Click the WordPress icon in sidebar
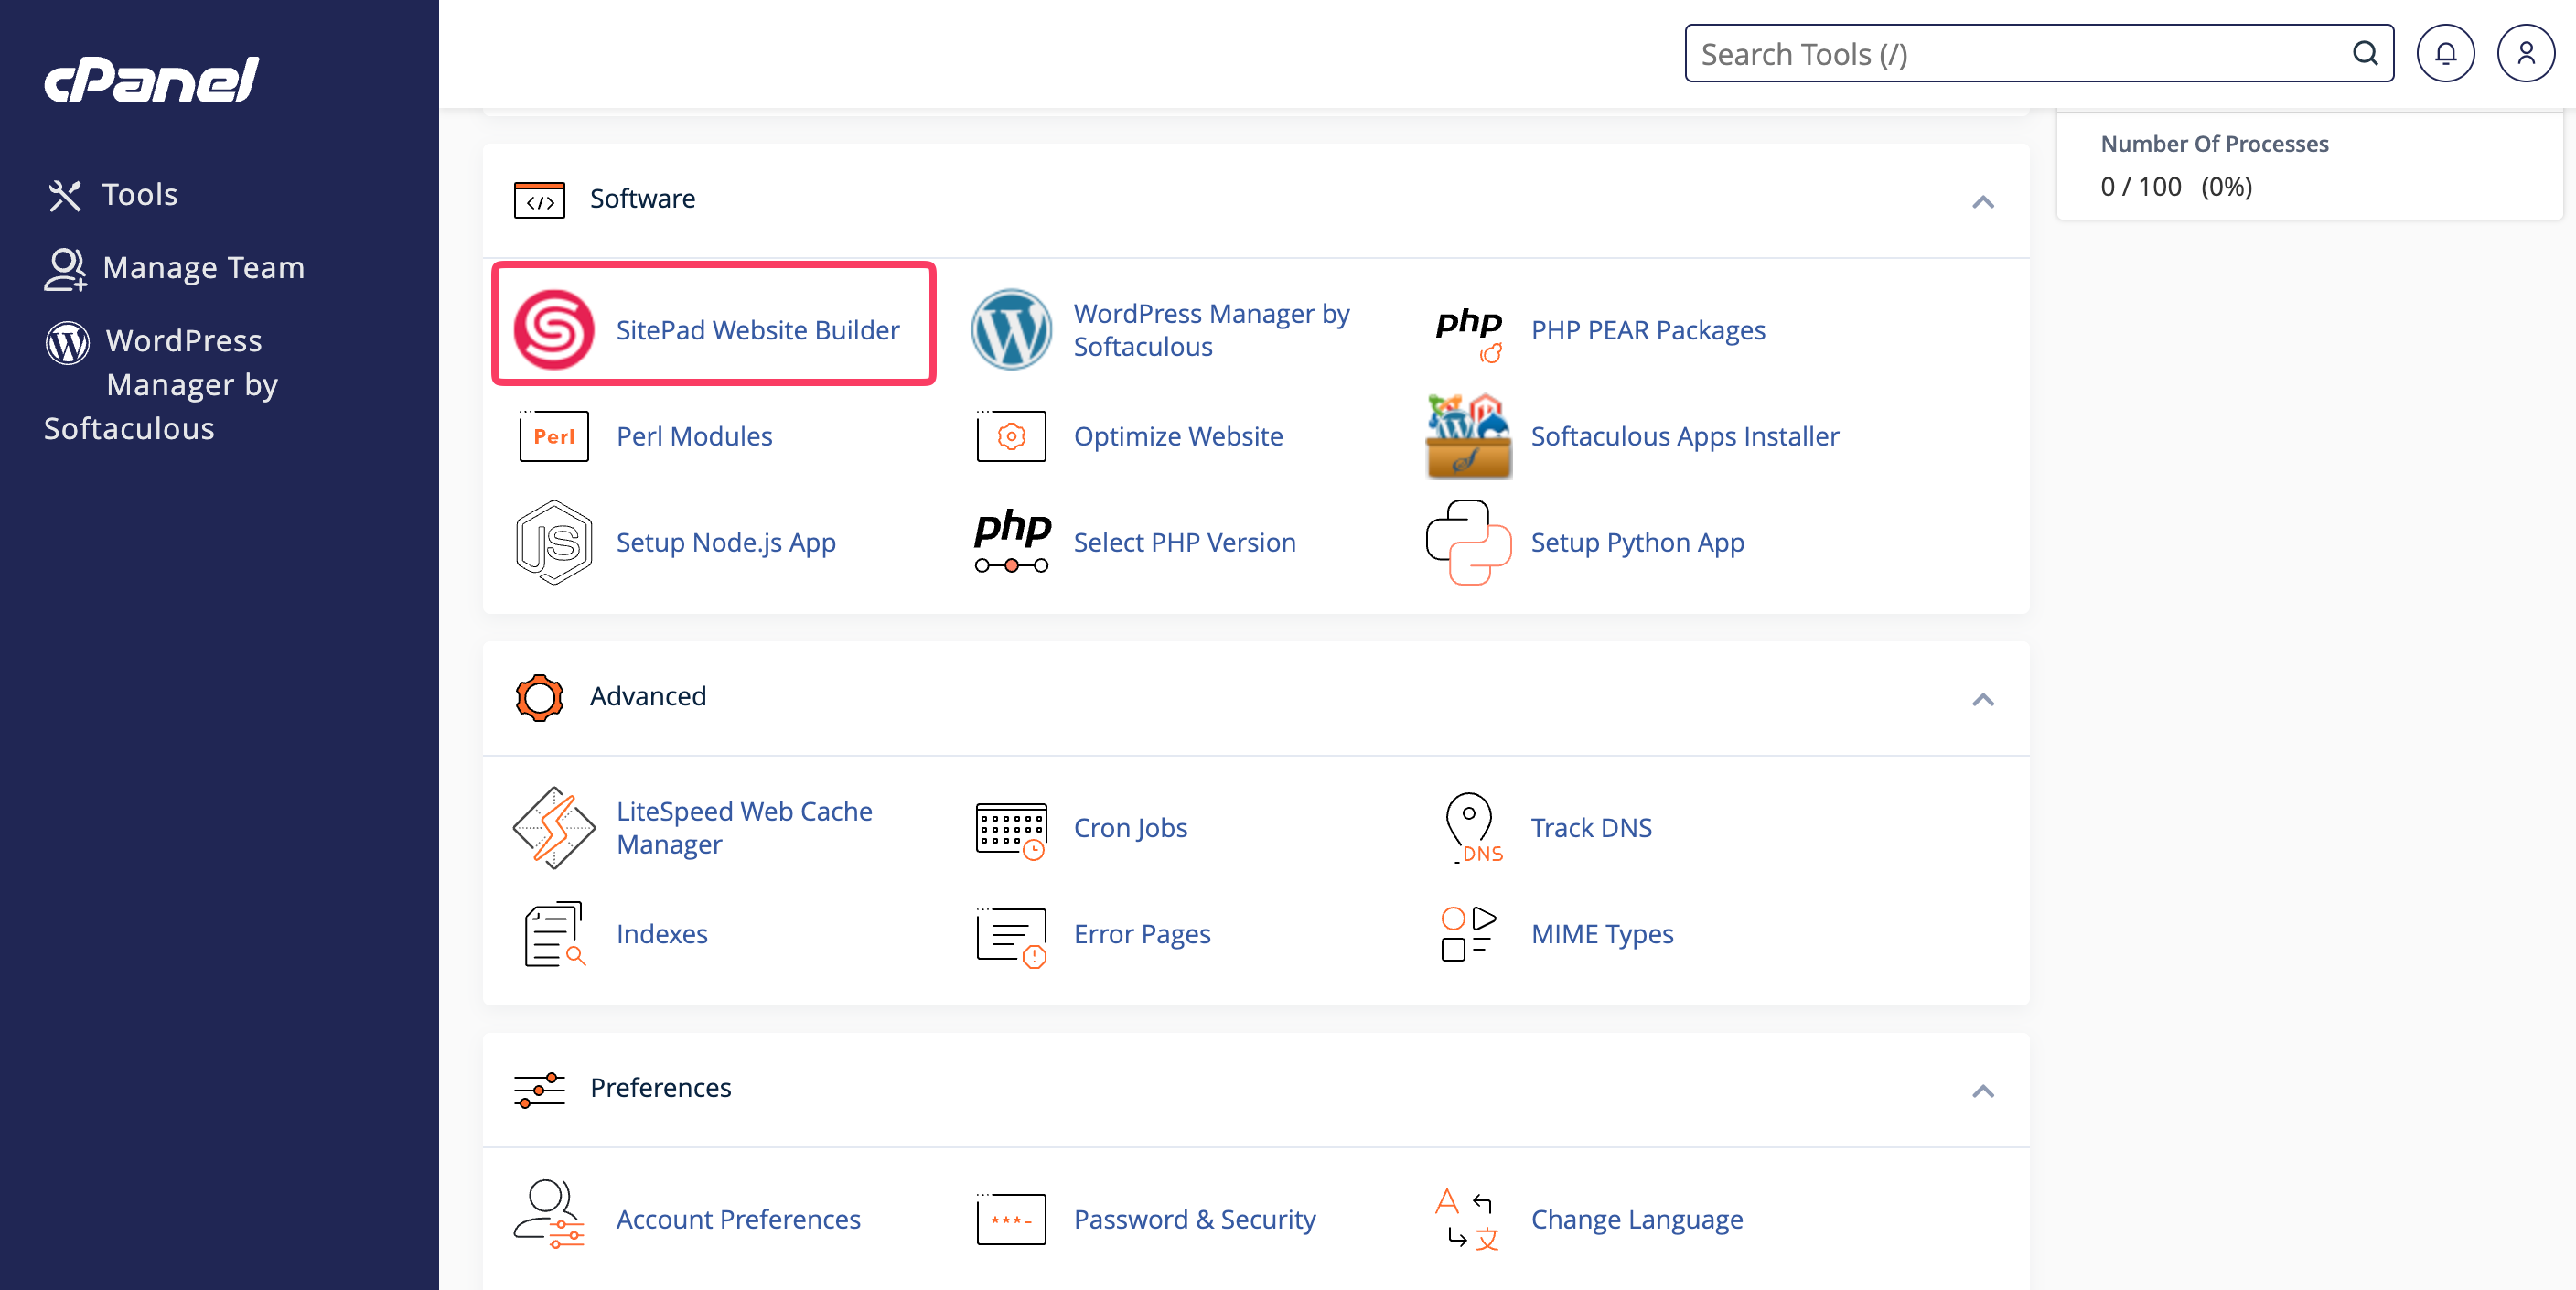Screen dimensions: 2576x1290 click(x=67, y=342)
